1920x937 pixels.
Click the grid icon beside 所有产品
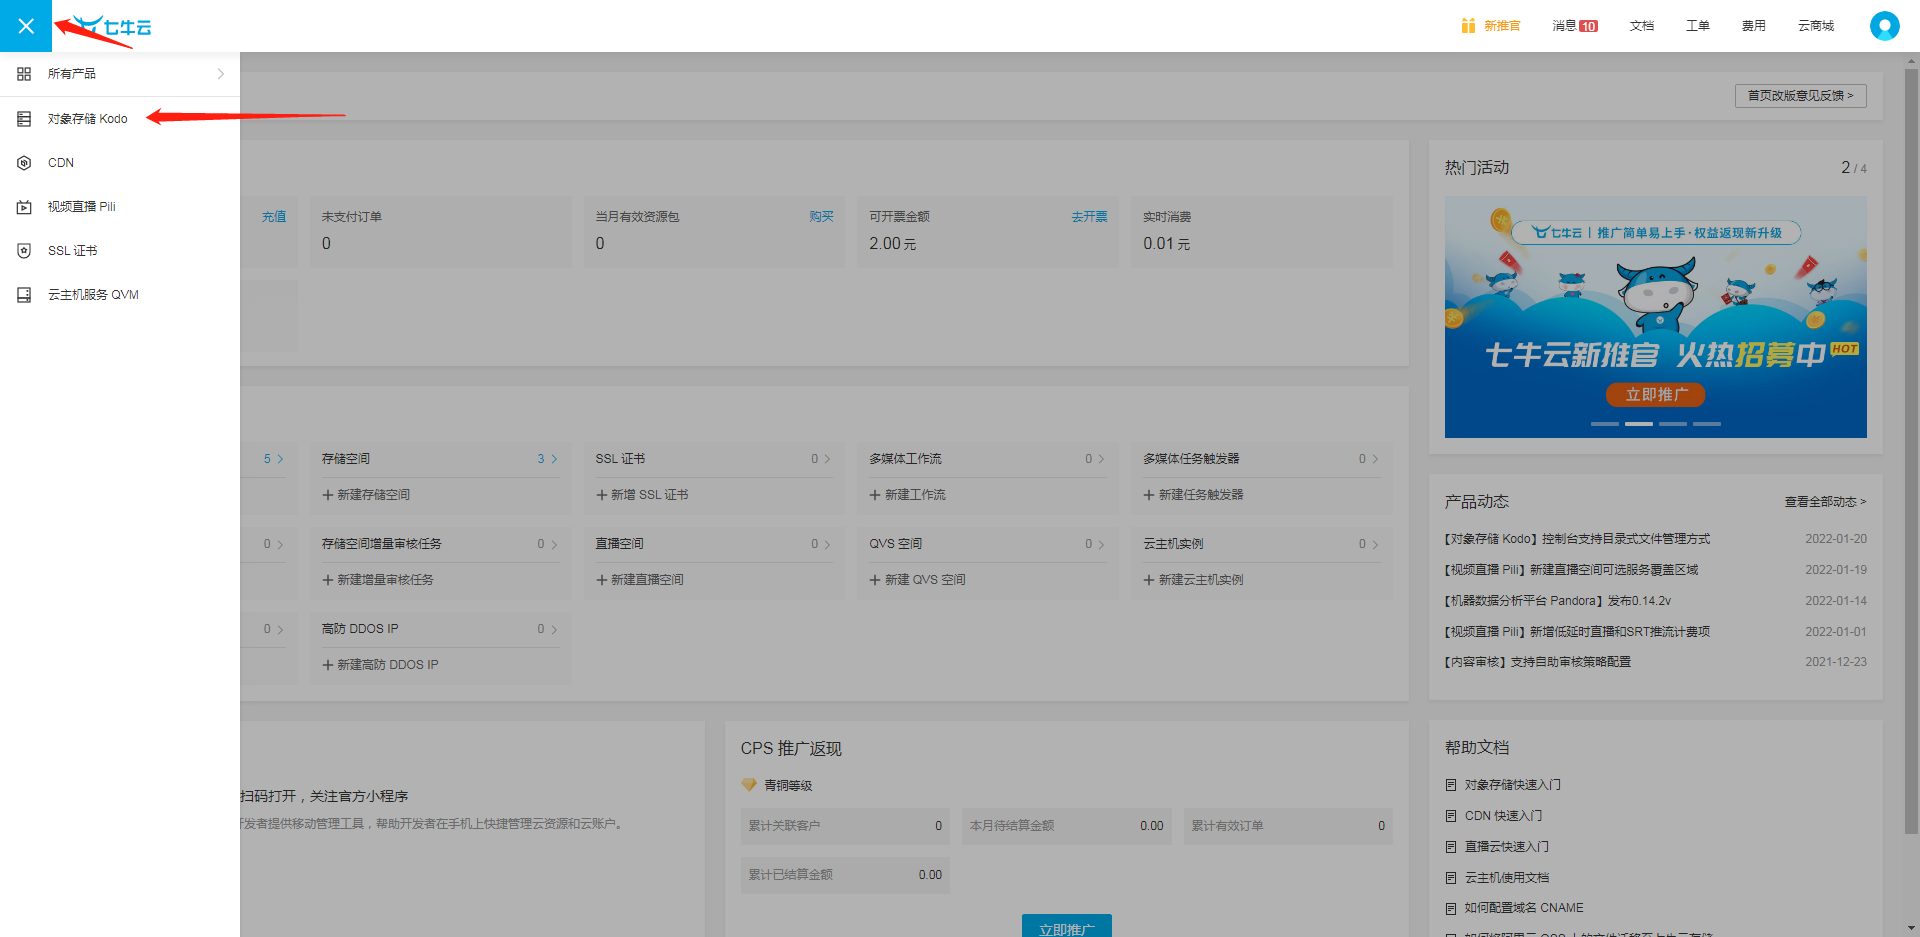(x=24, y=74)
